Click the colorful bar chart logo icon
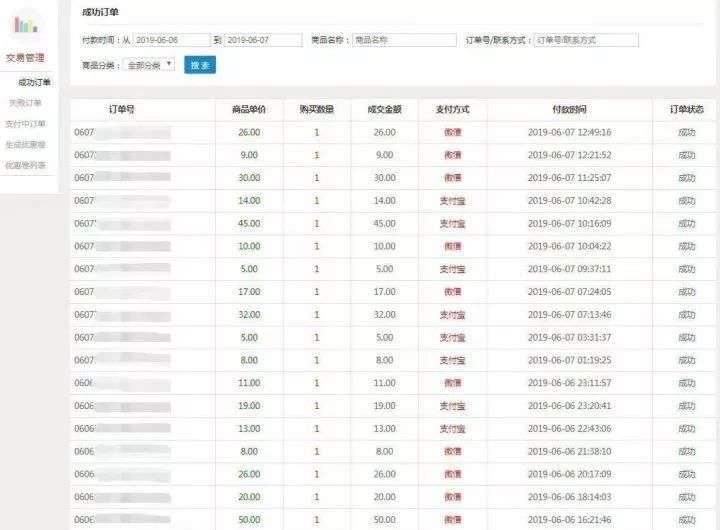The width and height of the screenshot is (720, 530). (x=26, y=24)
